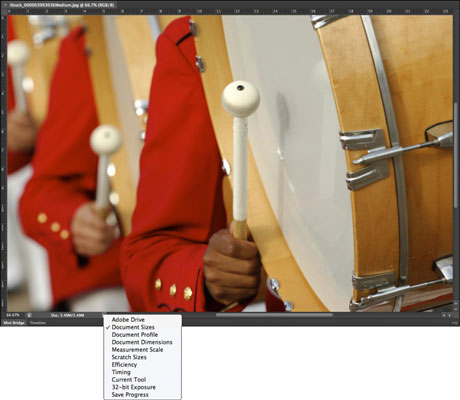This screenshot has width=460, height=400.
Task: Open status bar popup arrow next to Doc sizes
Action: tap(104, 314)
